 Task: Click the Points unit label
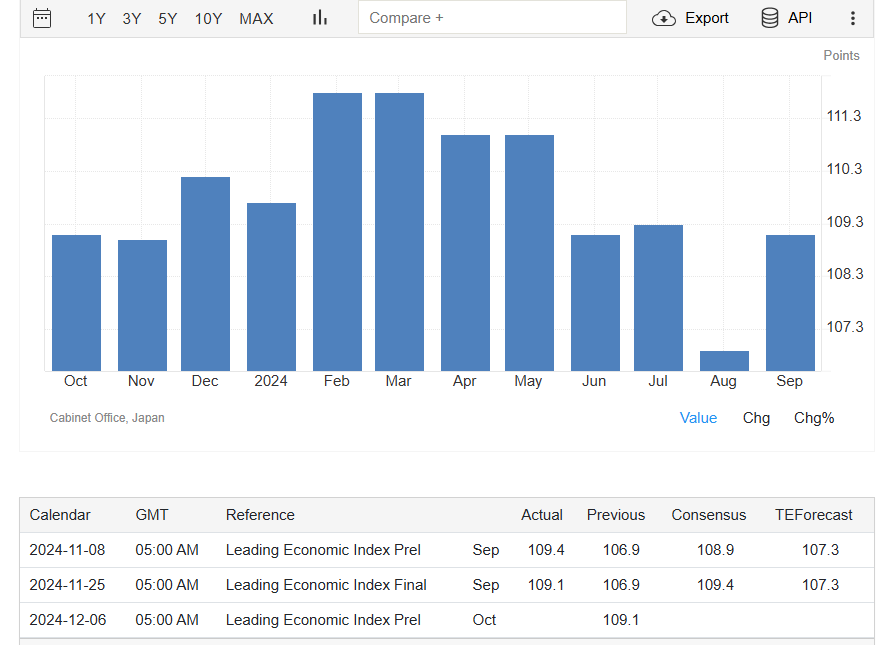[x=841, y=56]
